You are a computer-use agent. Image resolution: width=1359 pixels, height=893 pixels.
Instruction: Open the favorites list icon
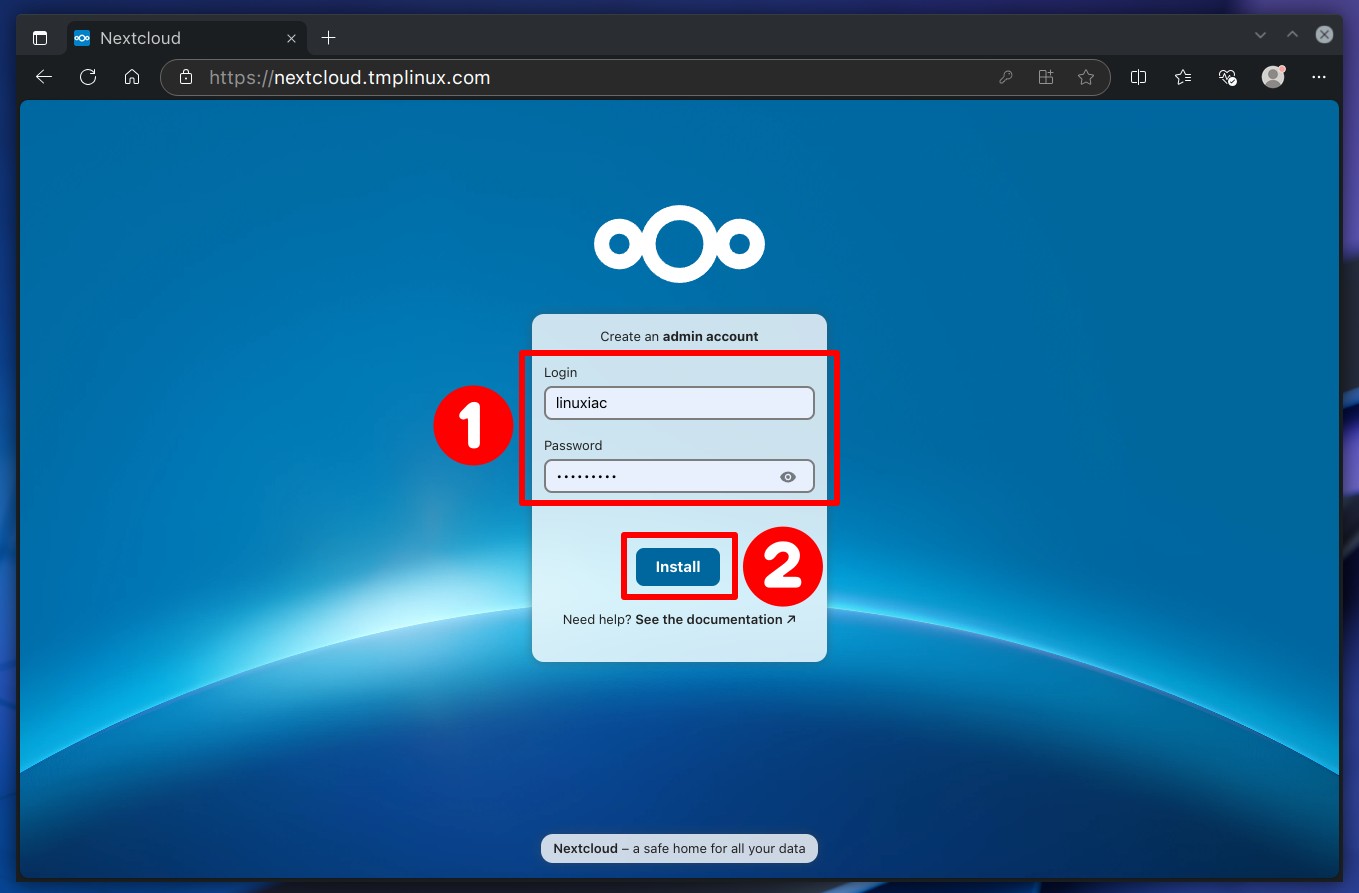1183,77
